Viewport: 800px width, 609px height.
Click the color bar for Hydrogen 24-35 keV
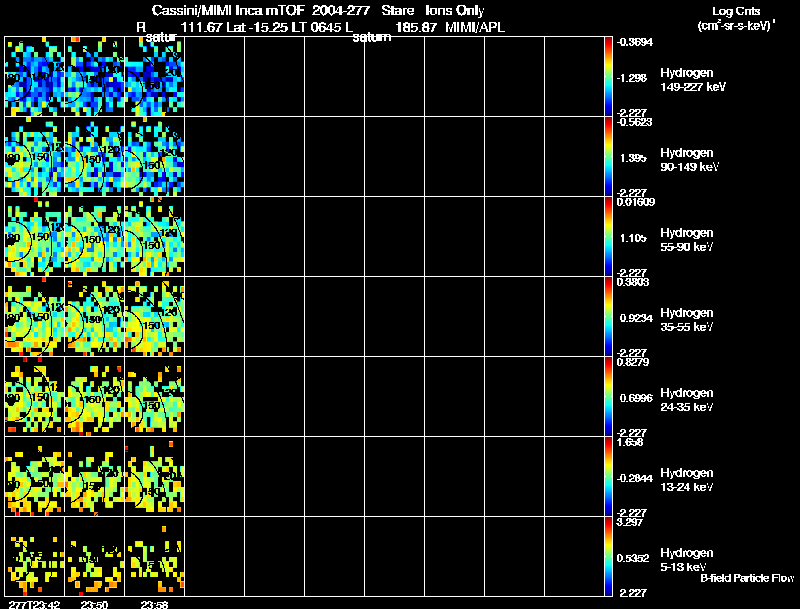click(608, 397)
